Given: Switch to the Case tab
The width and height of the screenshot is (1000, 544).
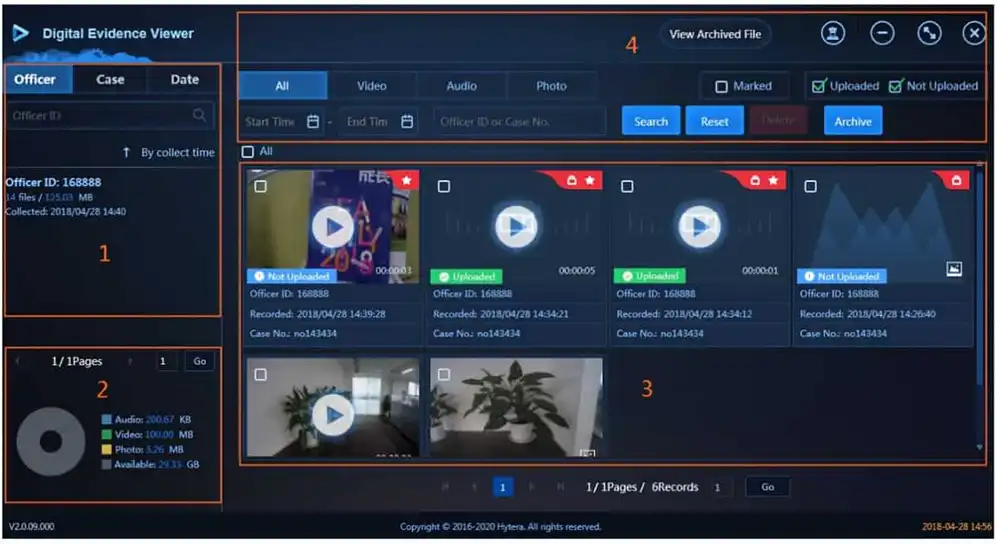Looking at the screenshot, I should (110, 80).
